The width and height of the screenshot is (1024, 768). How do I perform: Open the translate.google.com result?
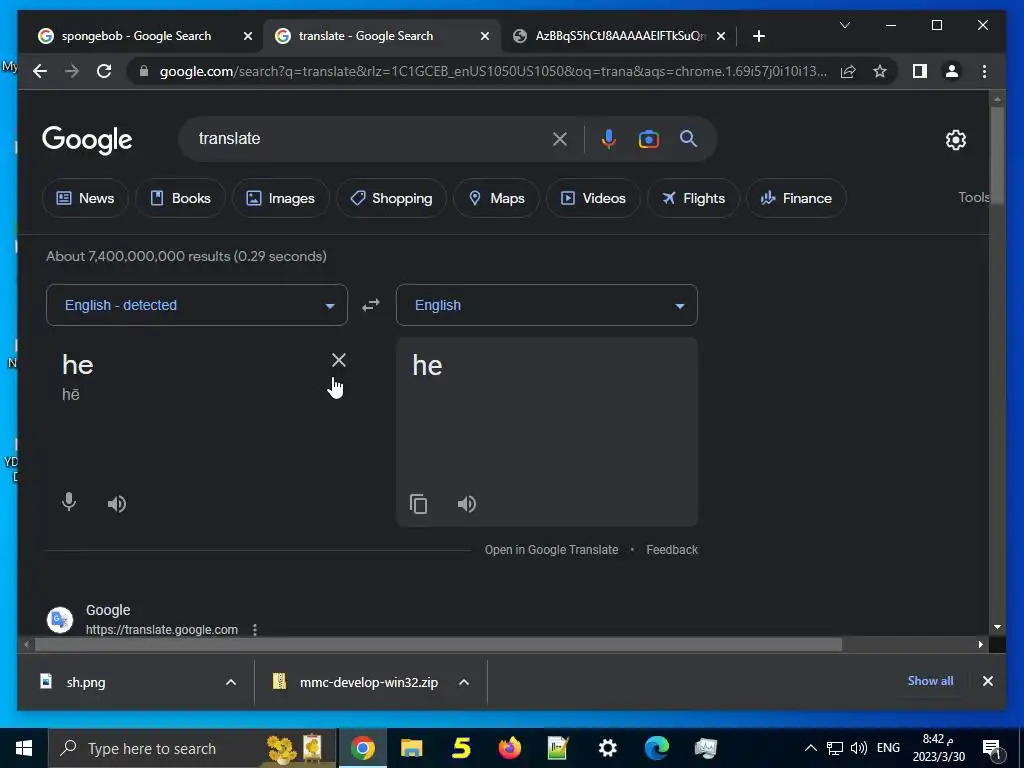coord(162,630)
